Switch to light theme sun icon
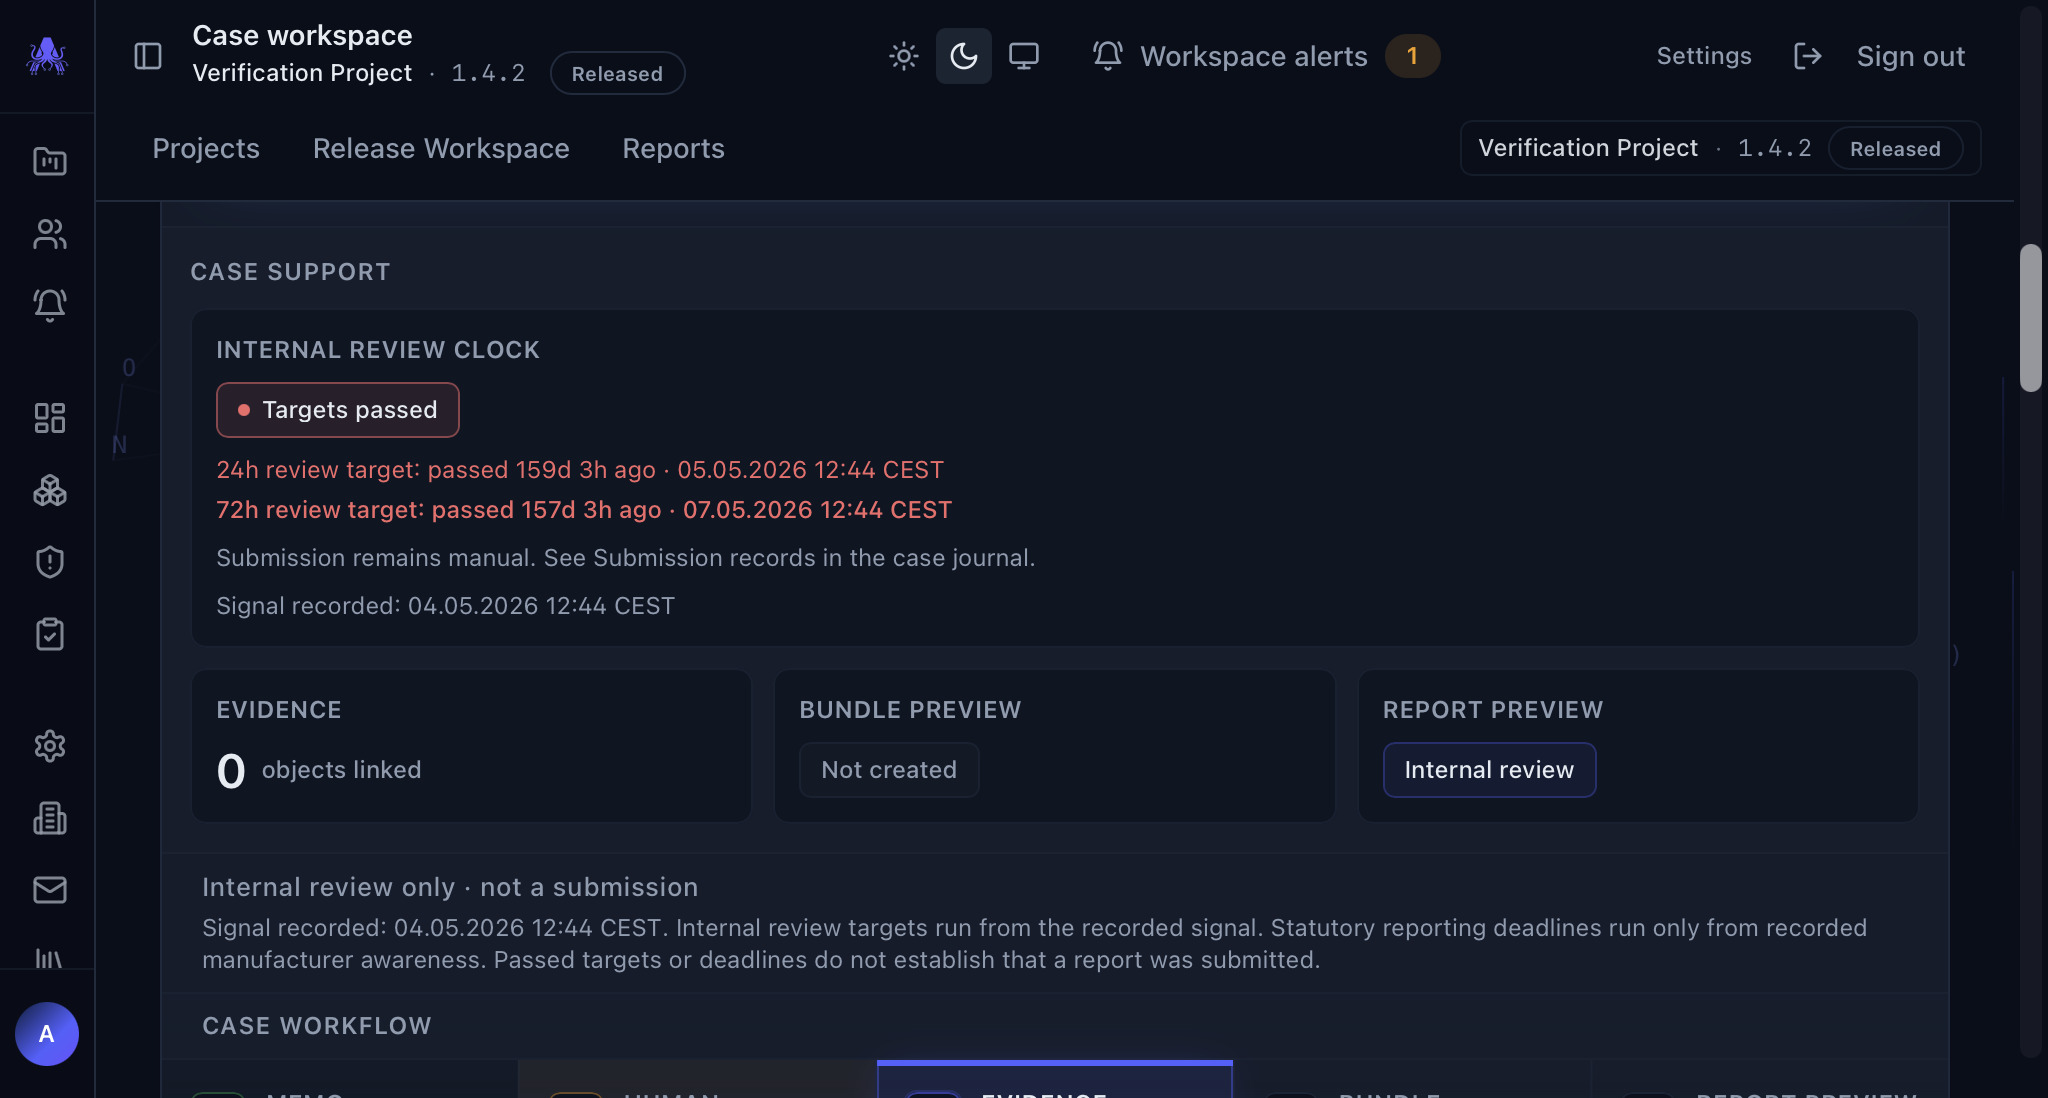The width and height of the screenshot is (2048, 1098). [904, 56]
